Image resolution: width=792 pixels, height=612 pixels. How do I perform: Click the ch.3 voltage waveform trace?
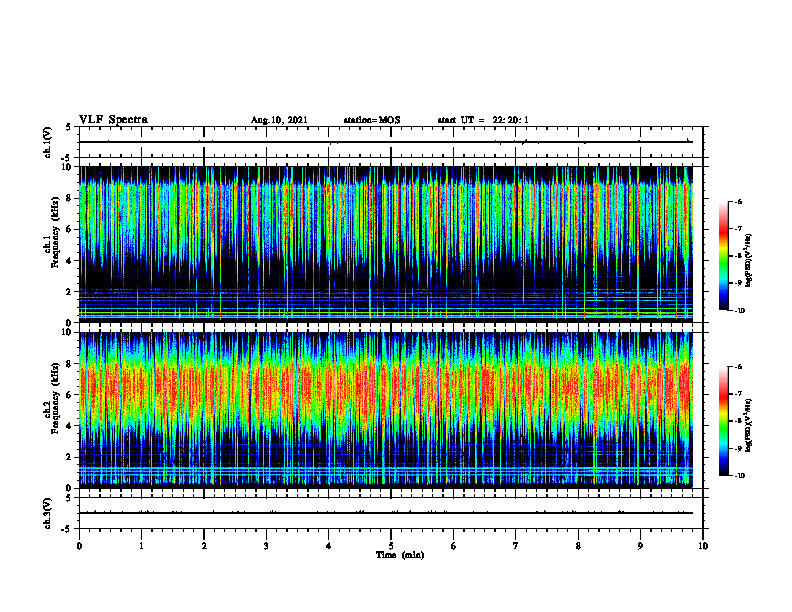pyautogui.click(x=386, y=513)
